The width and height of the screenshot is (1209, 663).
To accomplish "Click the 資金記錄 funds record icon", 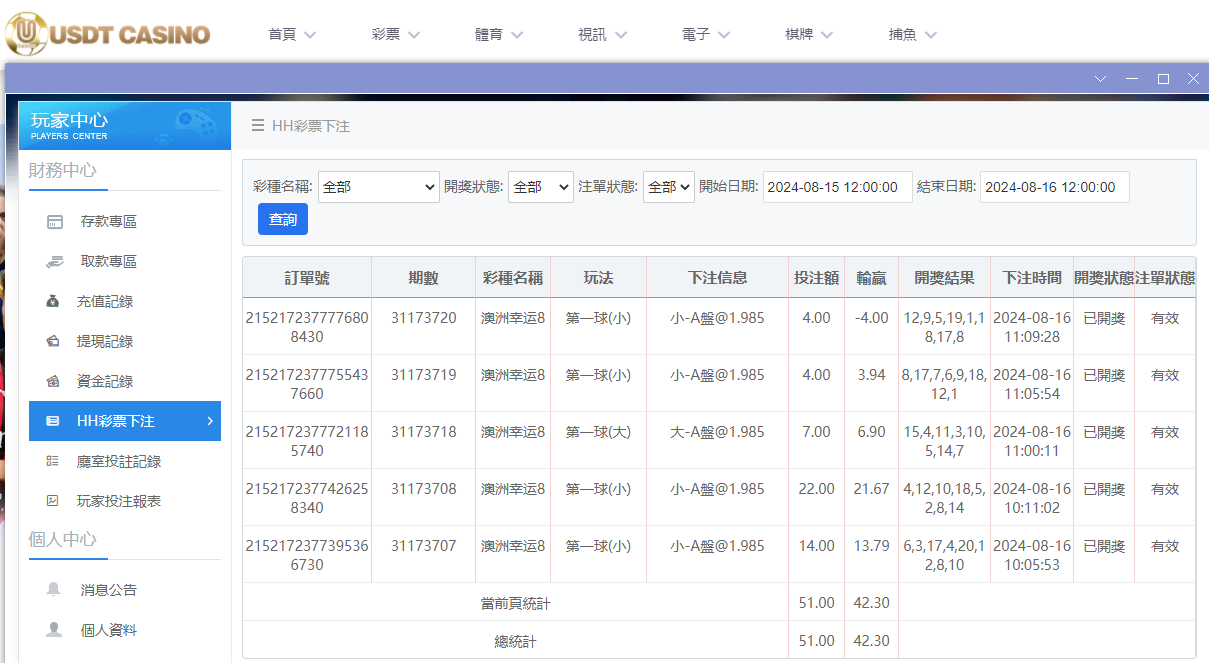I will point(54,381).
